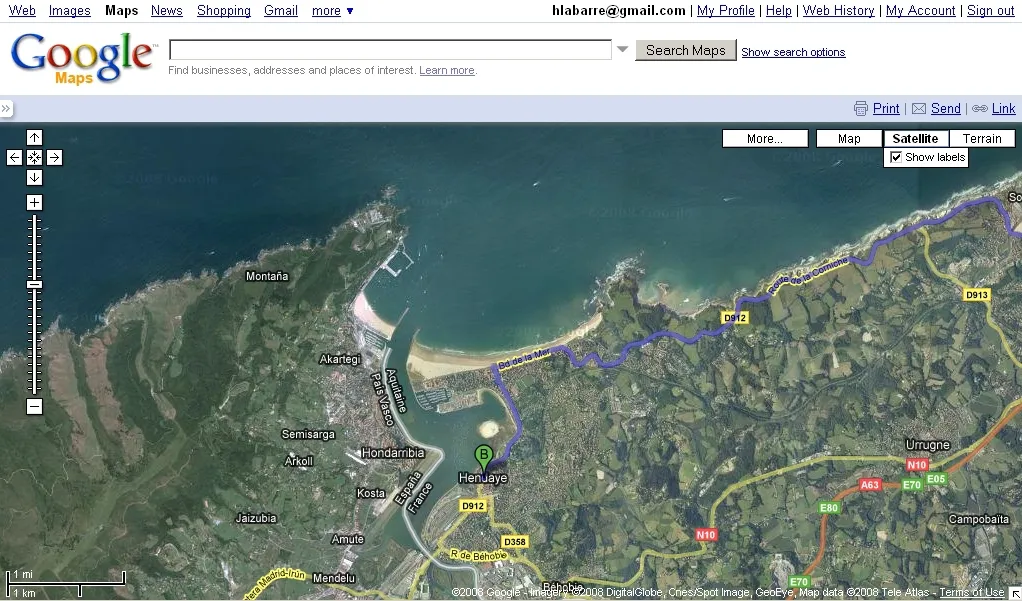Click the Jaizubia map label
The height and width of the screenshot is (601, 1022).
click(256, 518)
